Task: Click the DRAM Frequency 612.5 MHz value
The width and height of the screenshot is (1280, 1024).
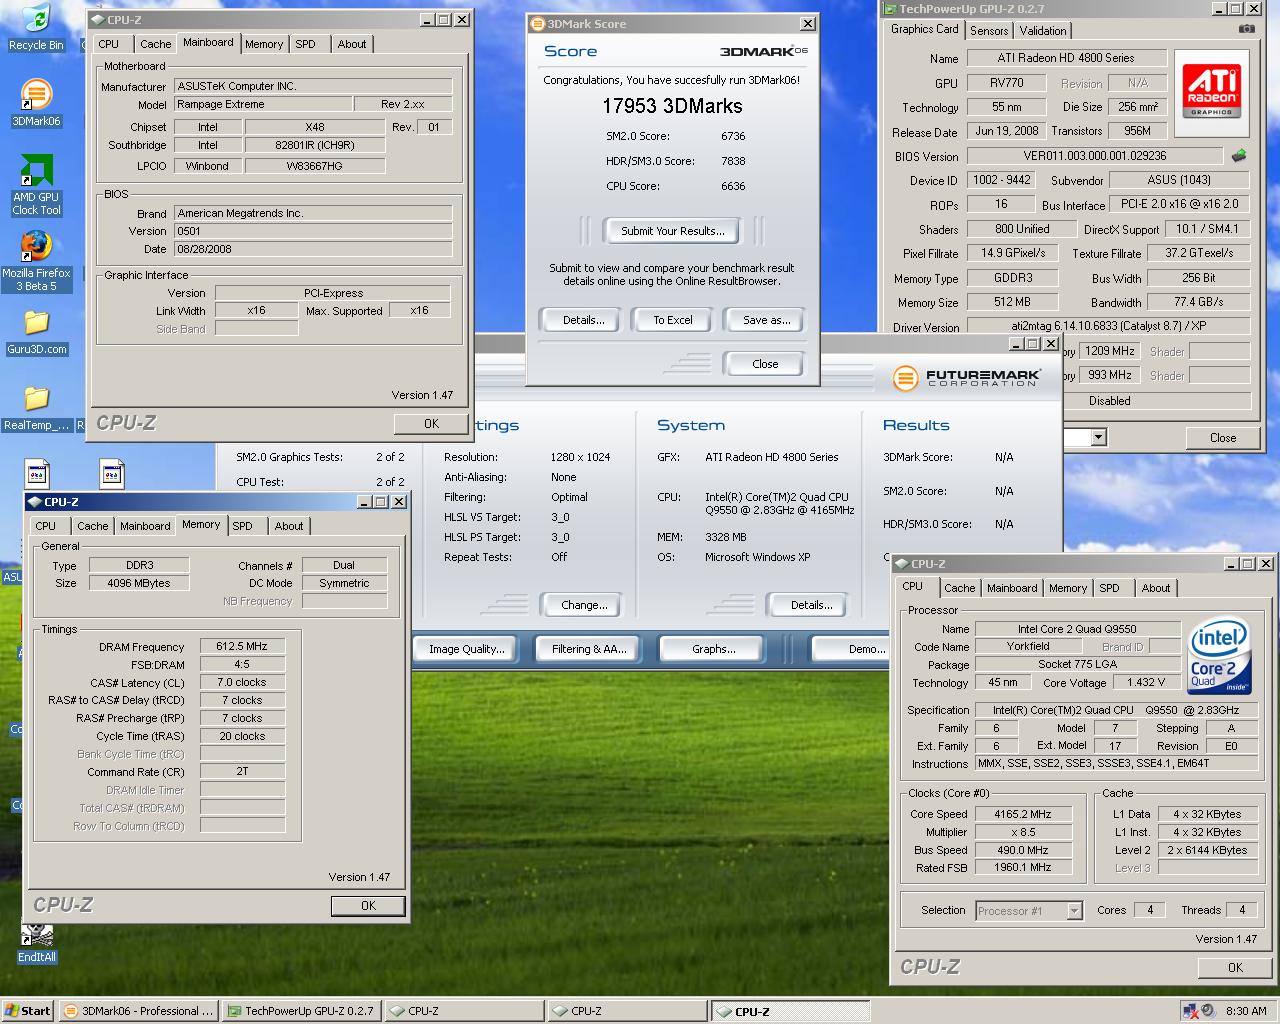Action: pyautogui.click(x=242, y=646)
